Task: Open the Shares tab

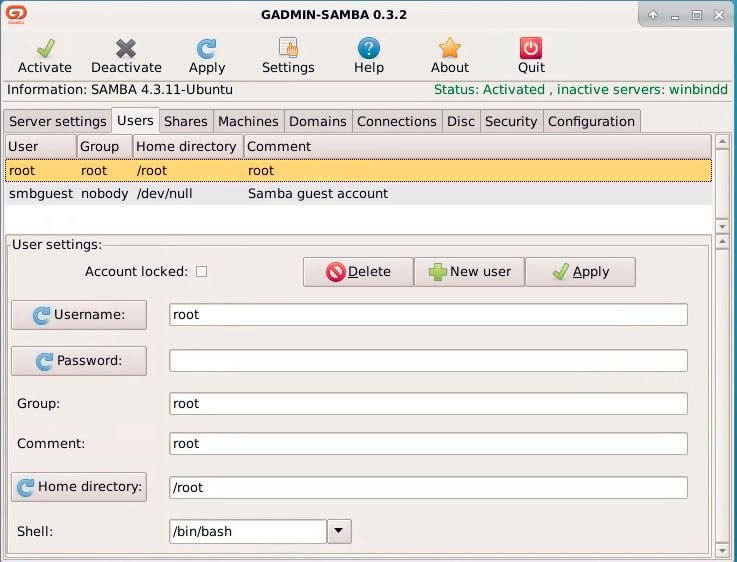Action: 186,121
